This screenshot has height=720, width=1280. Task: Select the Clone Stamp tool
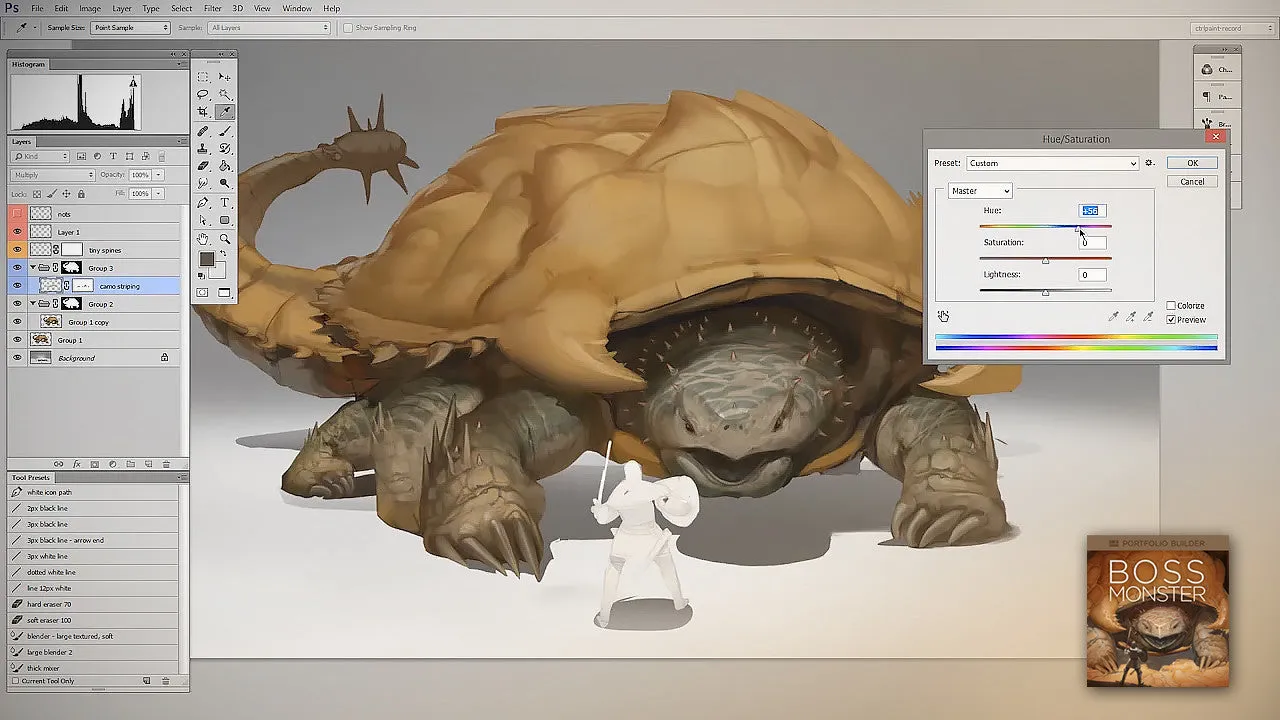(x=203, y=148)
